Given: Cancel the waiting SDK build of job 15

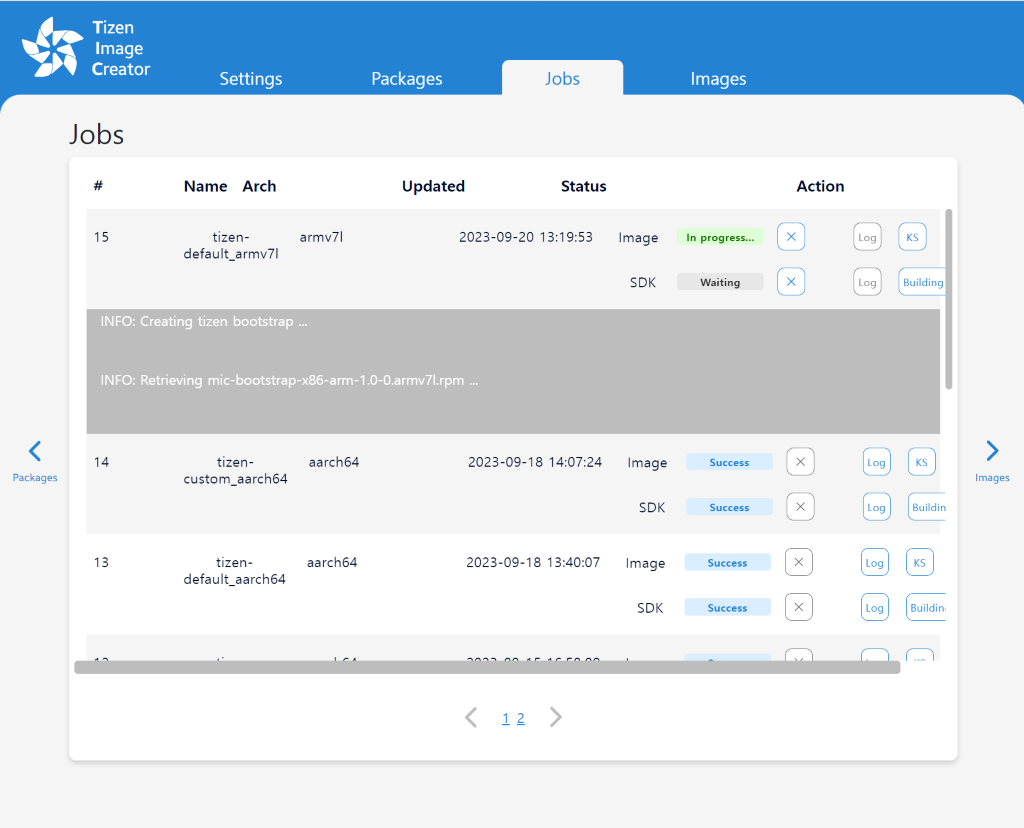Looking at the screenshot, I should coord(791,282).
